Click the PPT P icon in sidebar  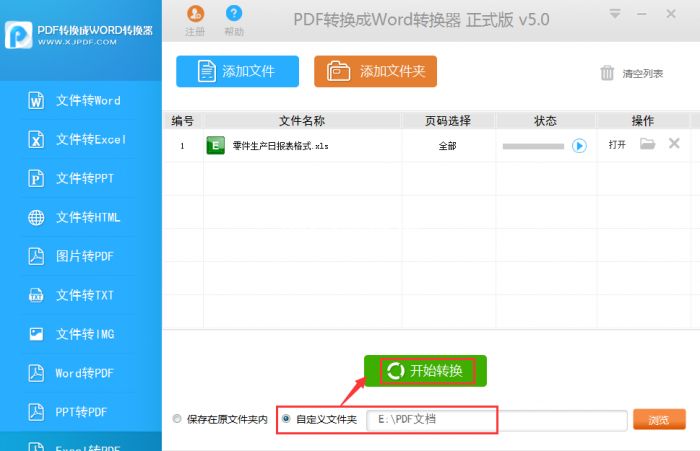[36, 178]
